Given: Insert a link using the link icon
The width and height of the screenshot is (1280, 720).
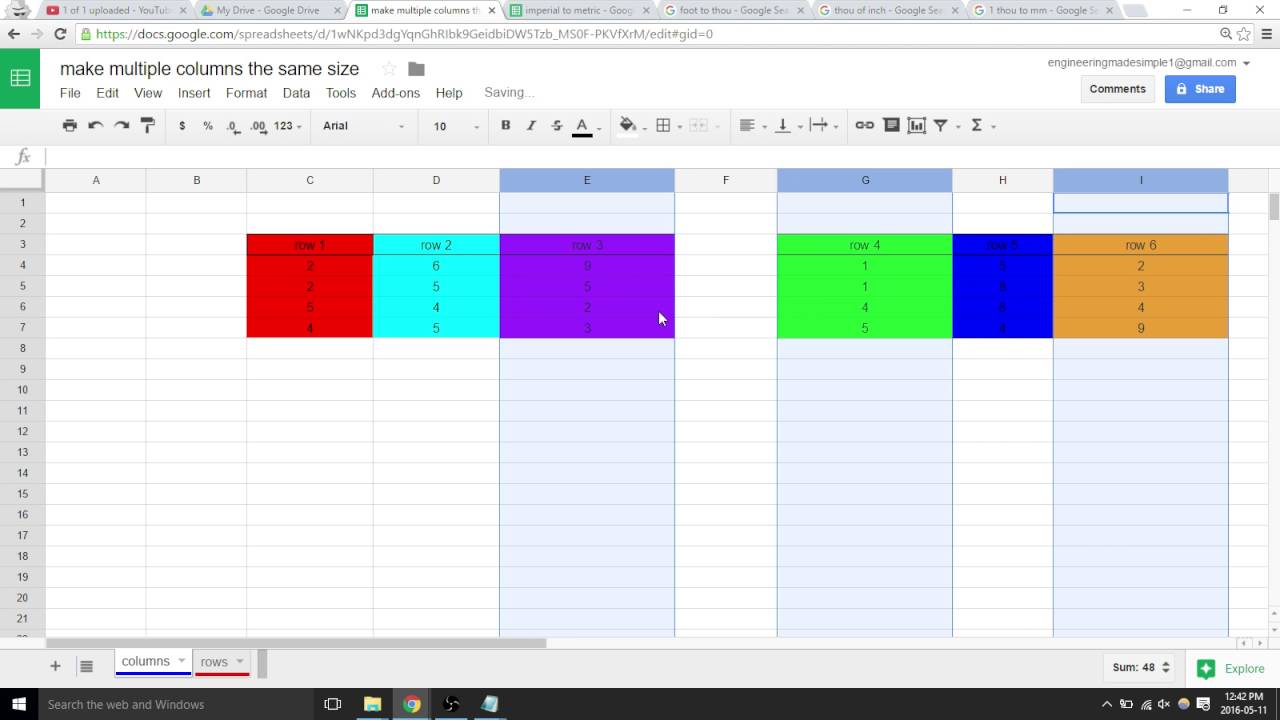Looking at the screenshot, I should point(865,126).
